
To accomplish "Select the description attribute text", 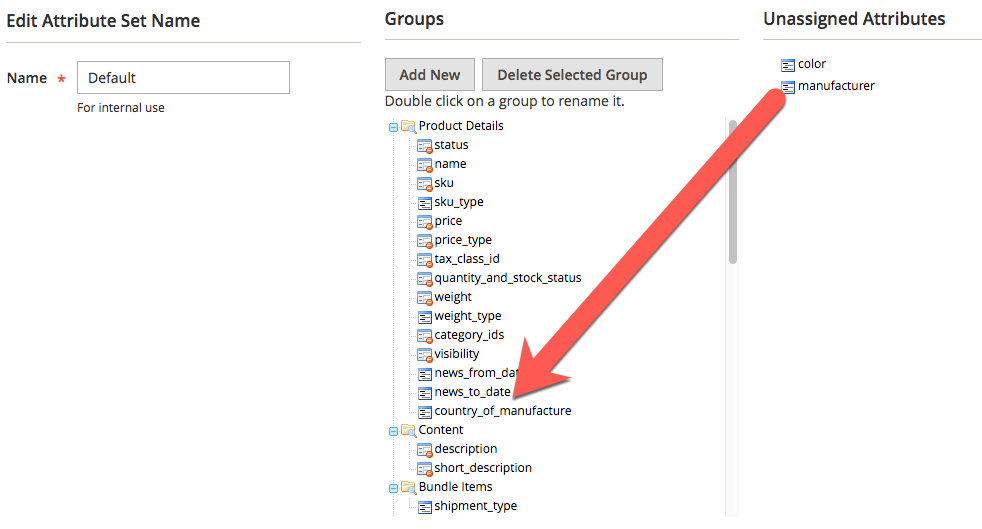I will pos(466,449).
